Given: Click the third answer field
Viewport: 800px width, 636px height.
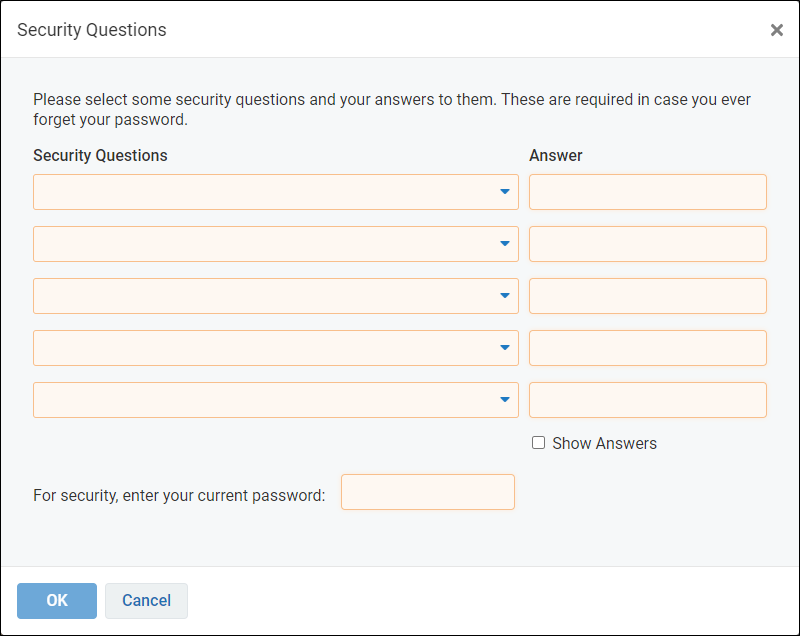Looking at the screenshot, I should coord(647,296).
